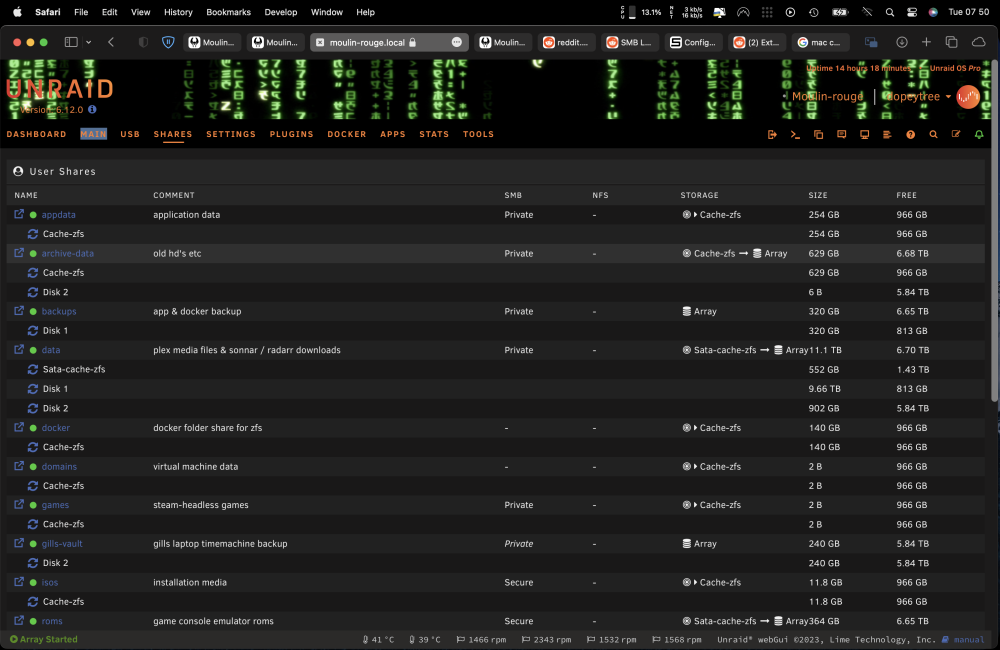Image resolution: width=1000 pixels, height=650 pixels.
Task: Click the version info icon next to 6.12.0
Action: 92,110
